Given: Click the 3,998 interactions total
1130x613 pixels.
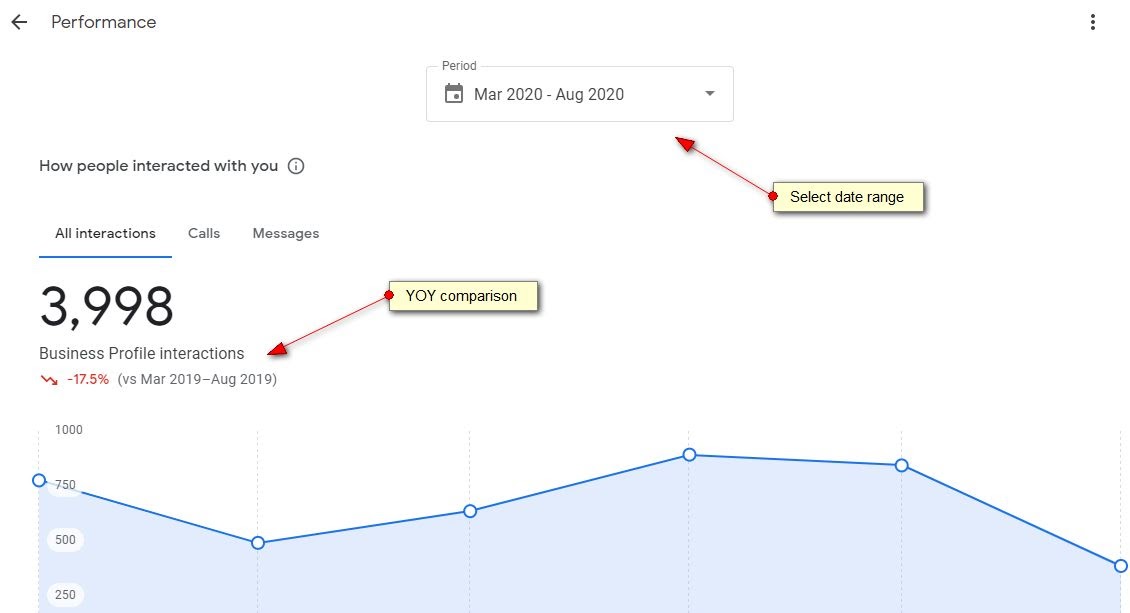Looking at the screenshot, I should click(x=107, y=307).
